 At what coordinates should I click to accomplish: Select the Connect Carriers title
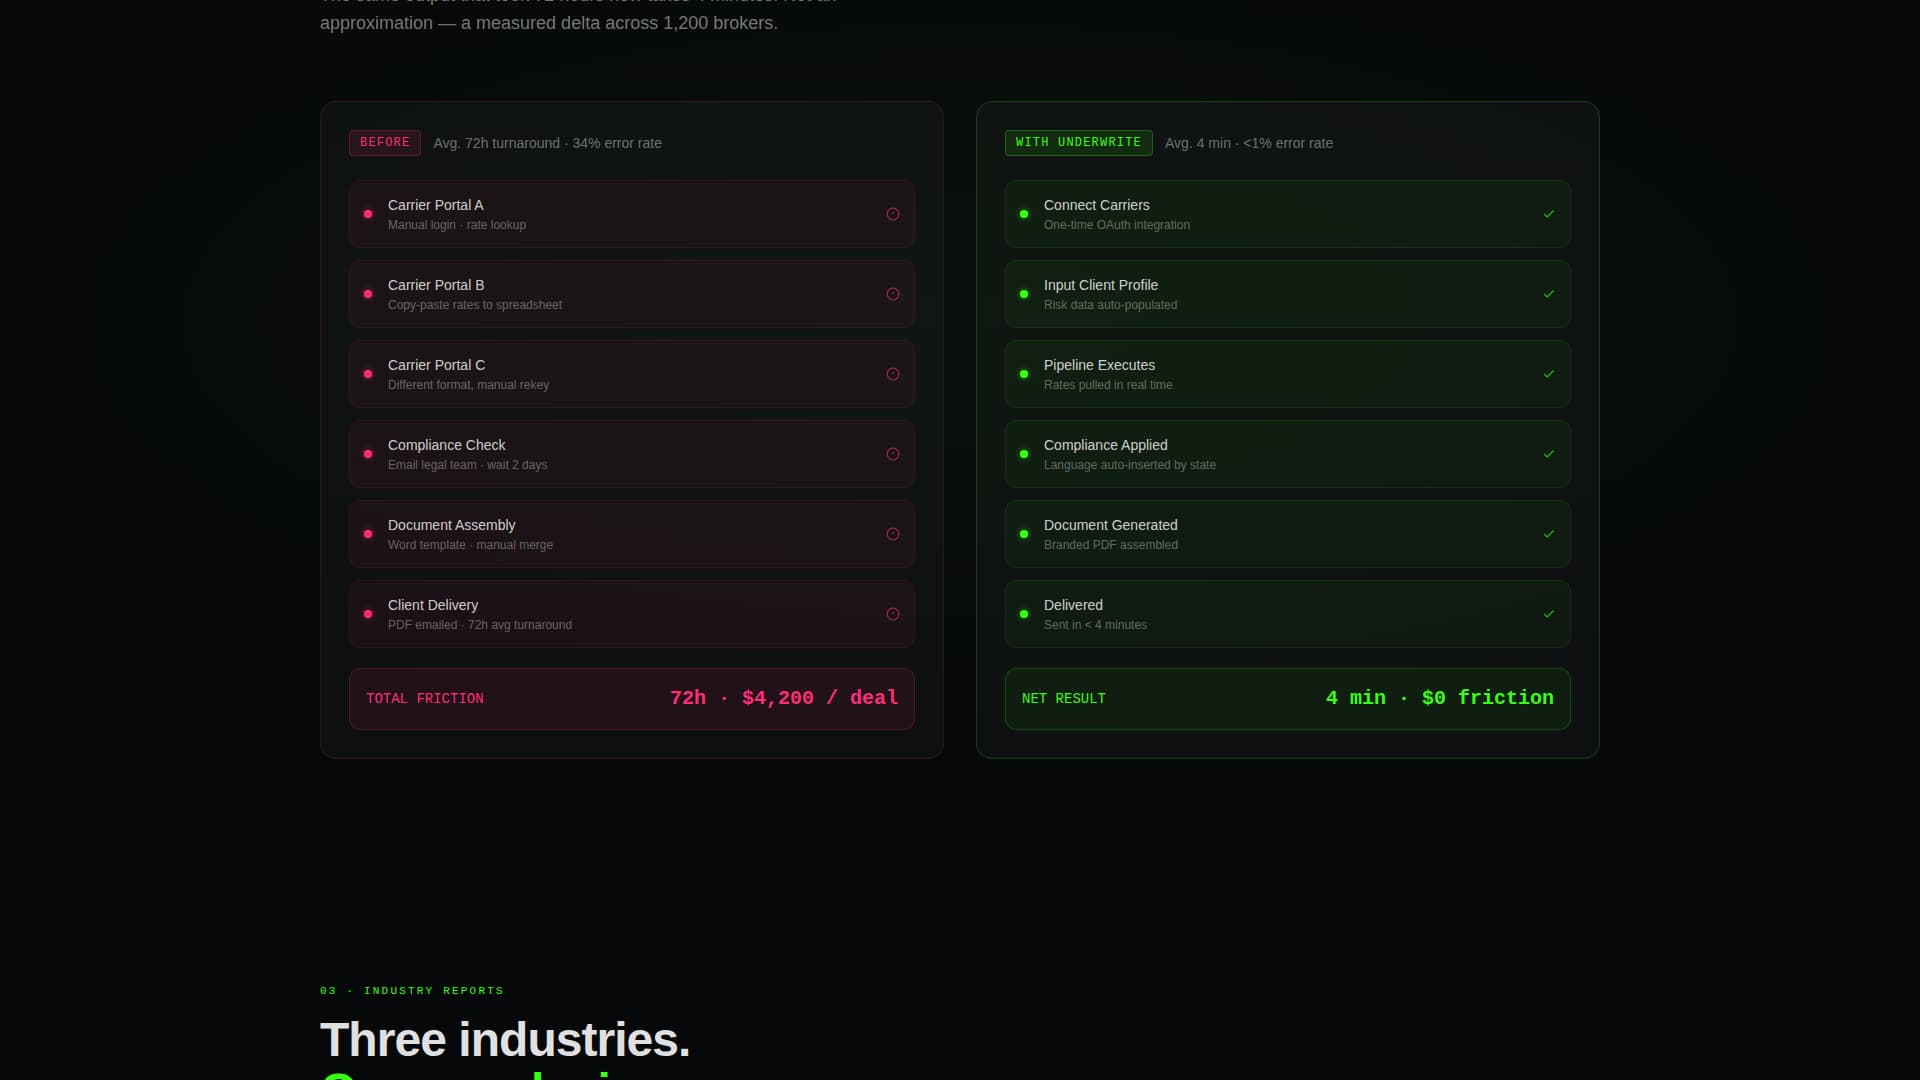point(1096,205)
